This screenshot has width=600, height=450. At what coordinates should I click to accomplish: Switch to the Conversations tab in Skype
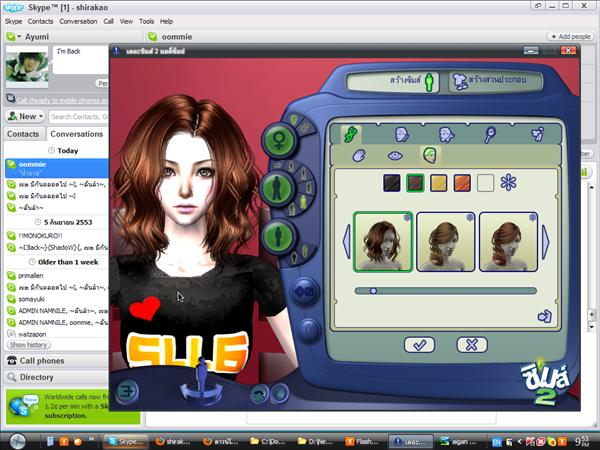(77, 134)
